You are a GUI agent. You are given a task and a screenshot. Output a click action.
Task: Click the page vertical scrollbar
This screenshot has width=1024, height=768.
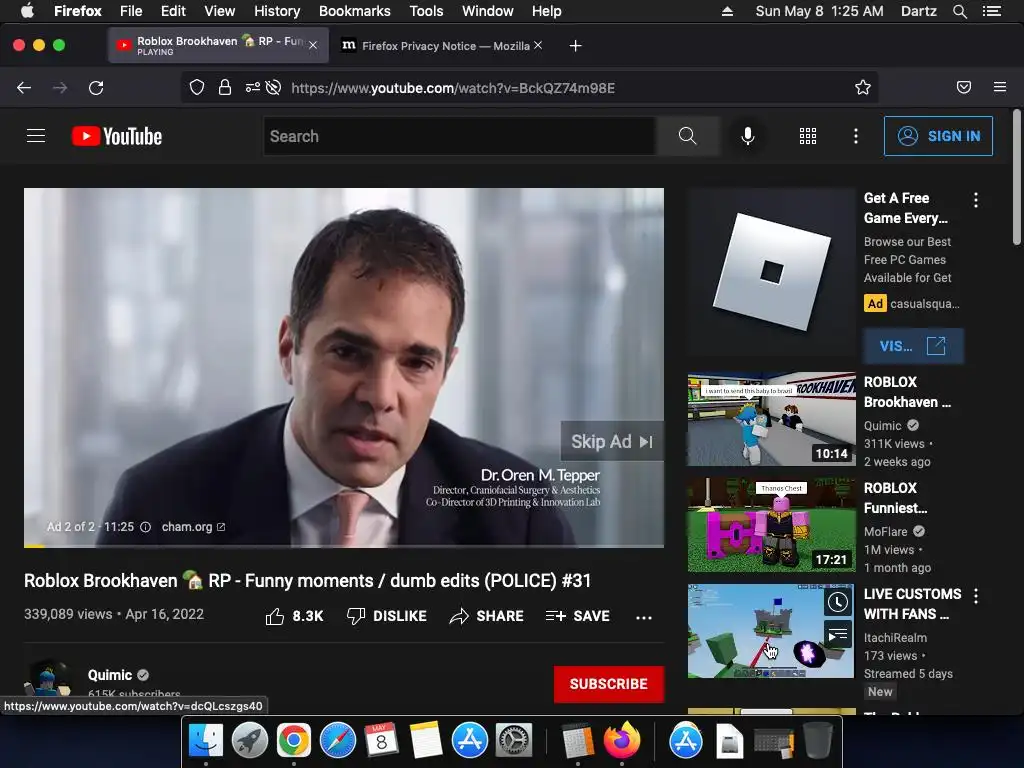(x=1016, y=177)
